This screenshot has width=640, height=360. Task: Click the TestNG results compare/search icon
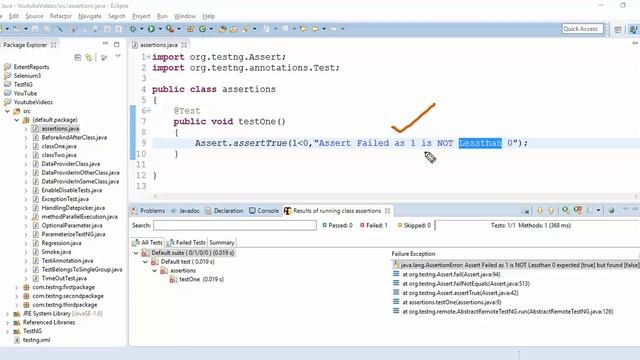[x=566, y=211]
